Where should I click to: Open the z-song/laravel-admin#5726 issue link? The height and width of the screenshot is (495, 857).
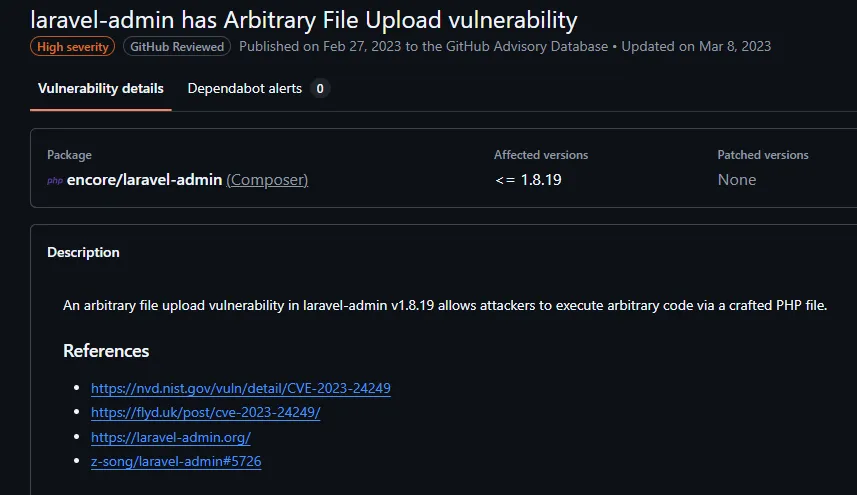(176, 461)
